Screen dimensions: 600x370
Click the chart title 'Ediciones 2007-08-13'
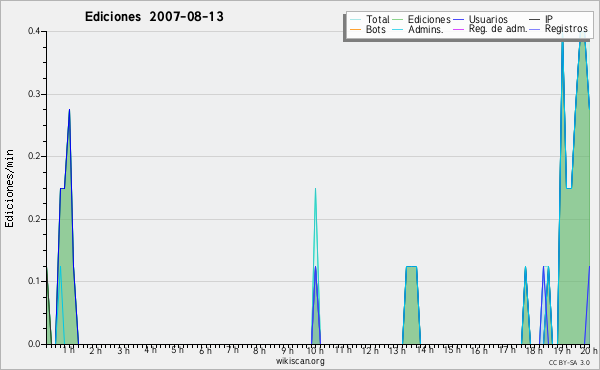(154, 17)
